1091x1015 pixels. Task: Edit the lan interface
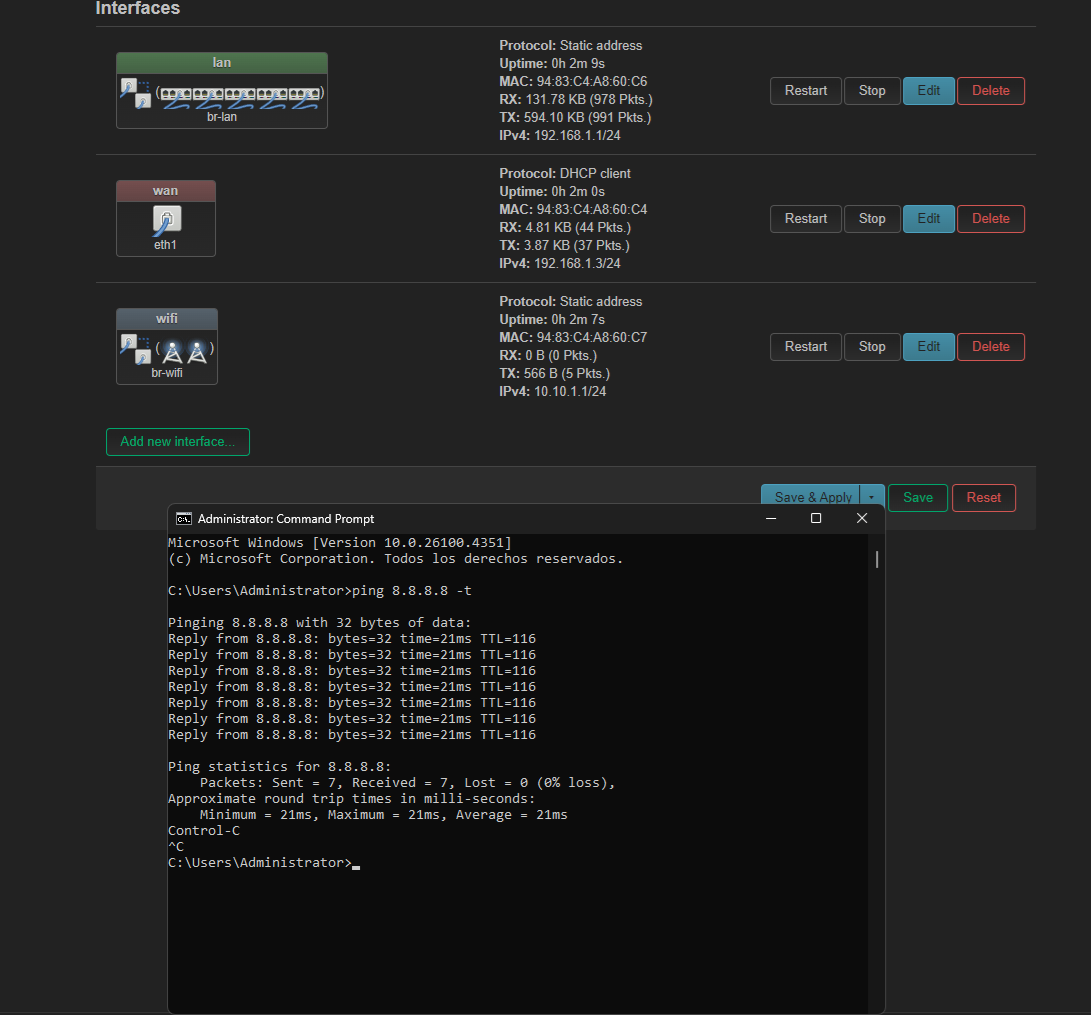click(x=929, y=91)
